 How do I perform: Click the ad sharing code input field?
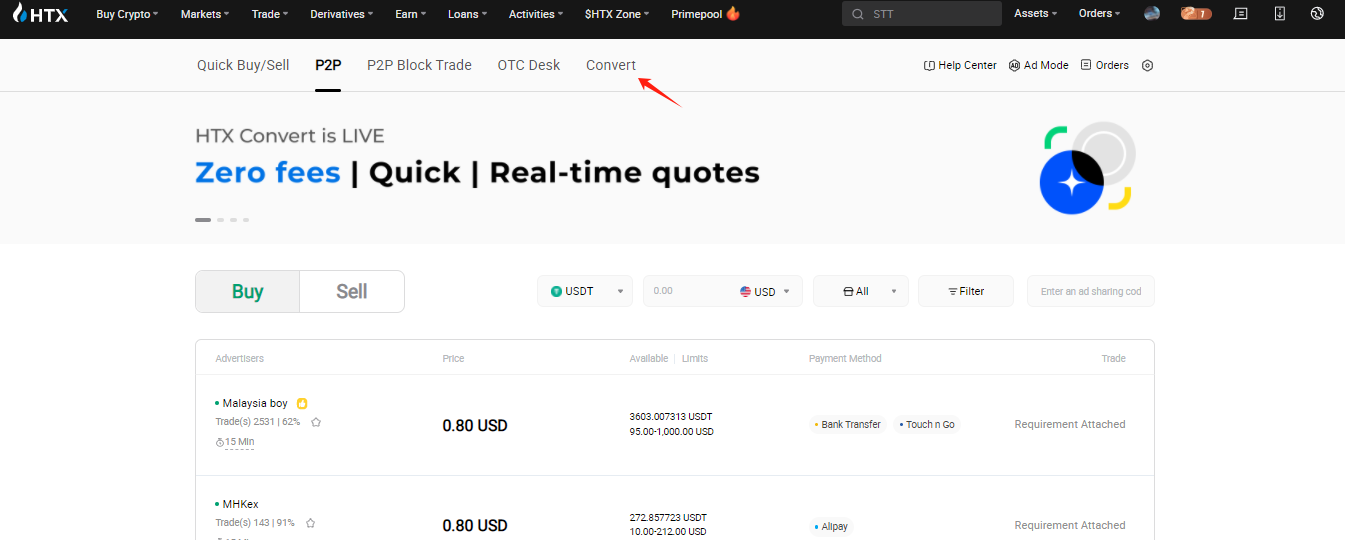1090,291
